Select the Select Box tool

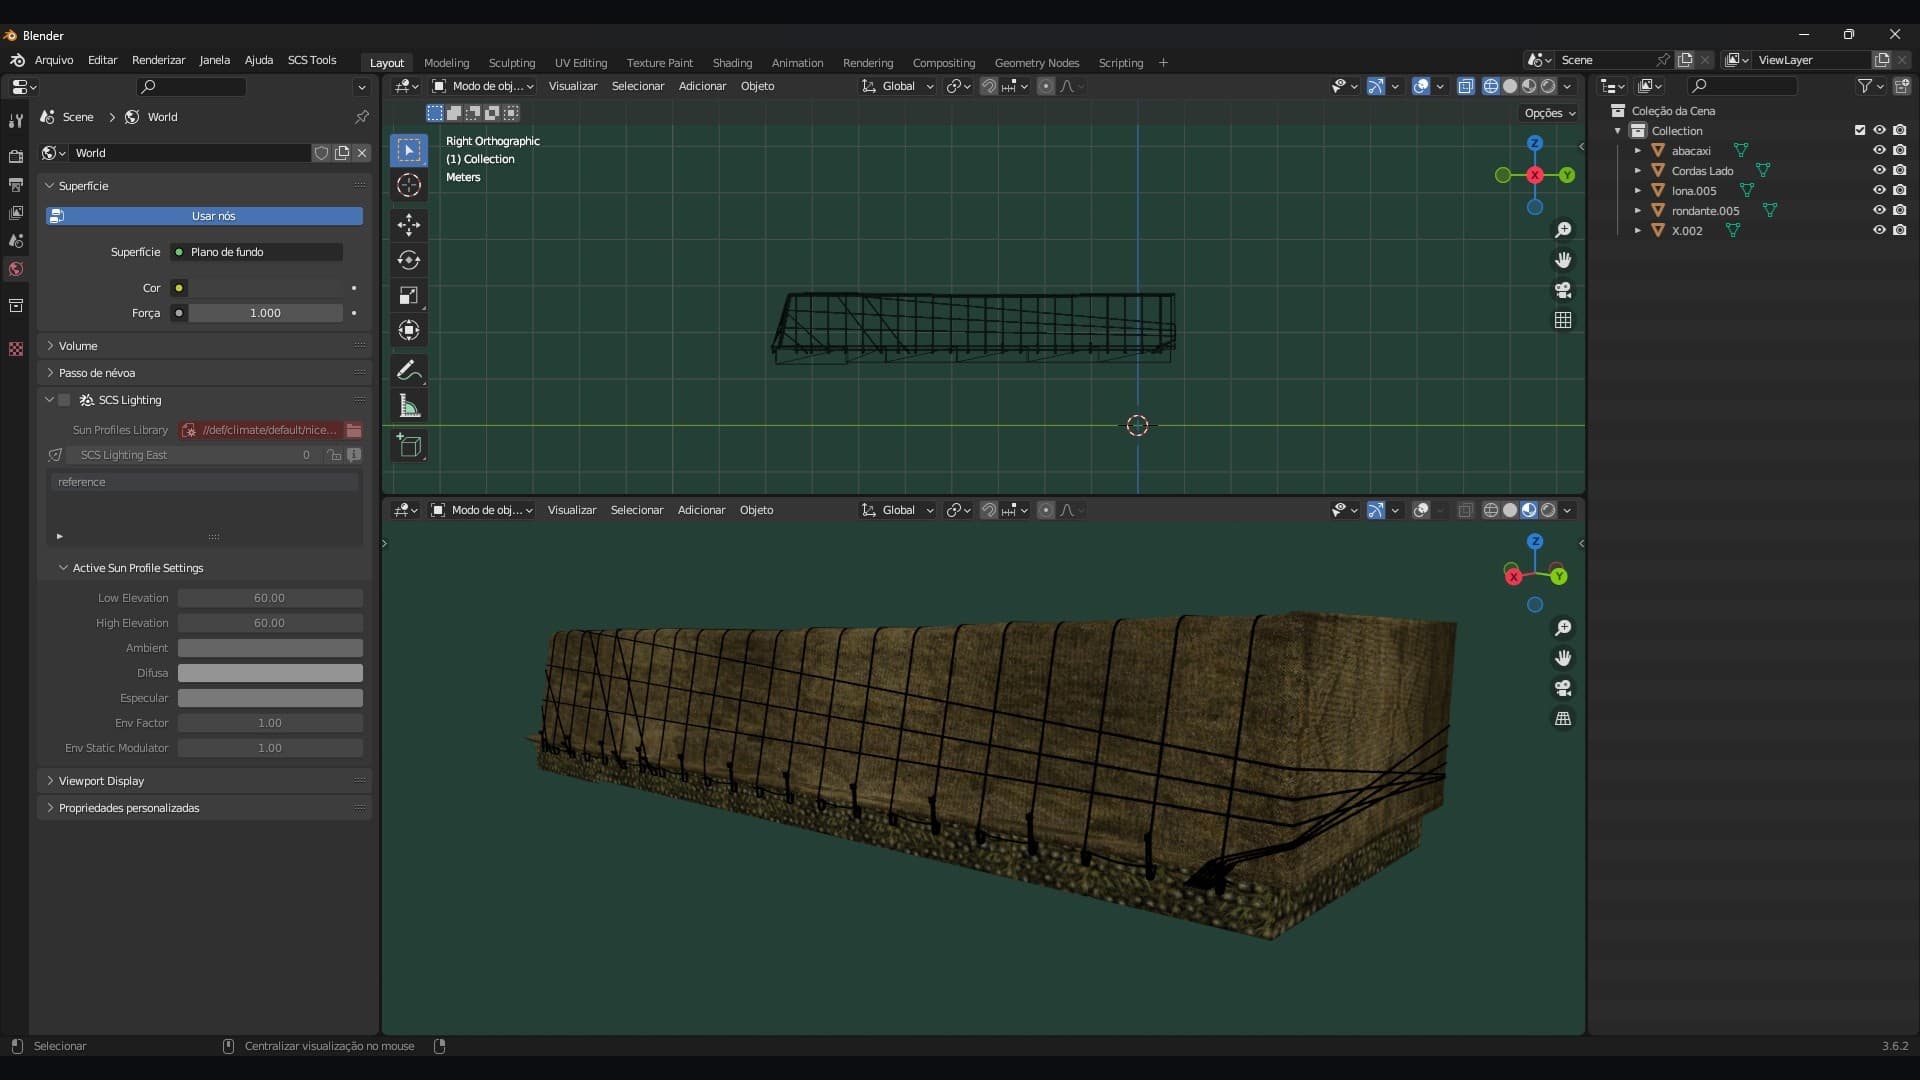pos(409,150)
